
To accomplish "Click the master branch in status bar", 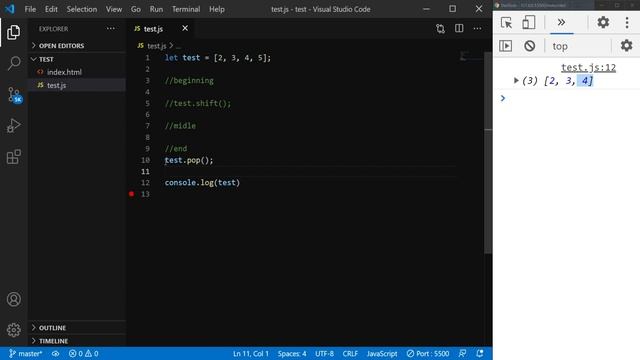I will (25, 353).
